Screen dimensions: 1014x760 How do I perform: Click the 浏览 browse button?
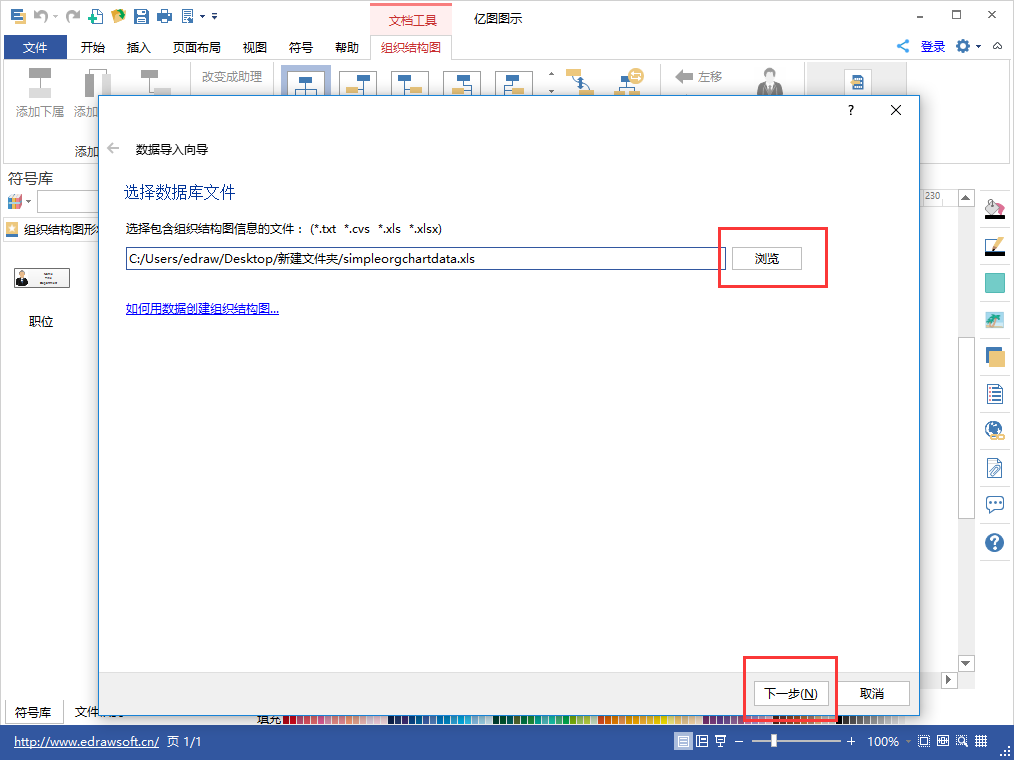(766, 259)
